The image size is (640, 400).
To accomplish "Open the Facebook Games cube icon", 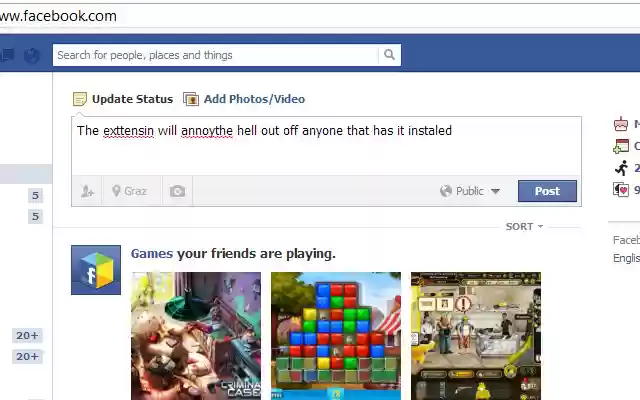I will pos(96,270).
